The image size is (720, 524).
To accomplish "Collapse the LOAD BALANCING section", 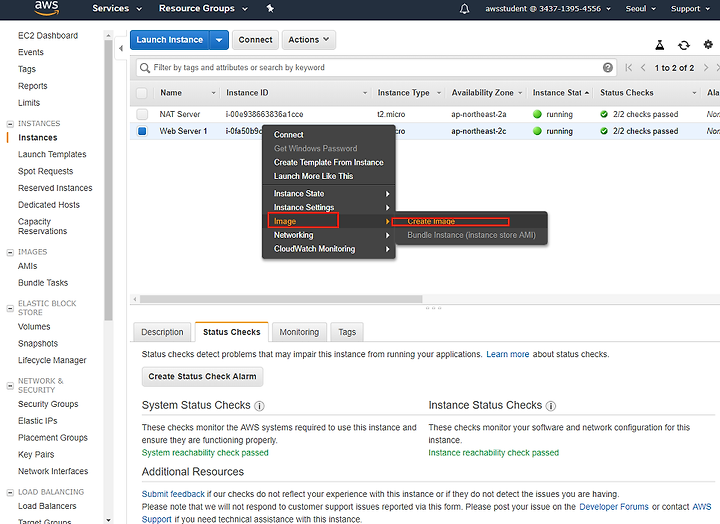I will pos(10,493).
